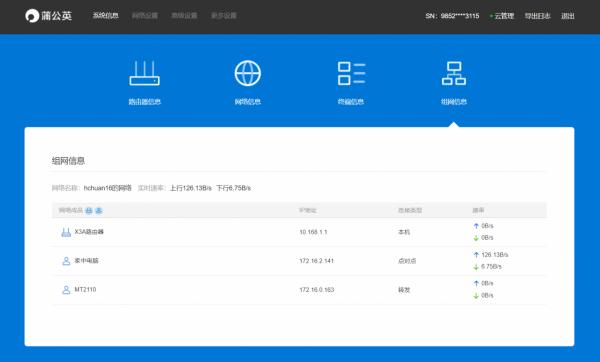Screen dimensions: 600x362
Task: Select the X3A路由器 member name
Action: (89, 232)
